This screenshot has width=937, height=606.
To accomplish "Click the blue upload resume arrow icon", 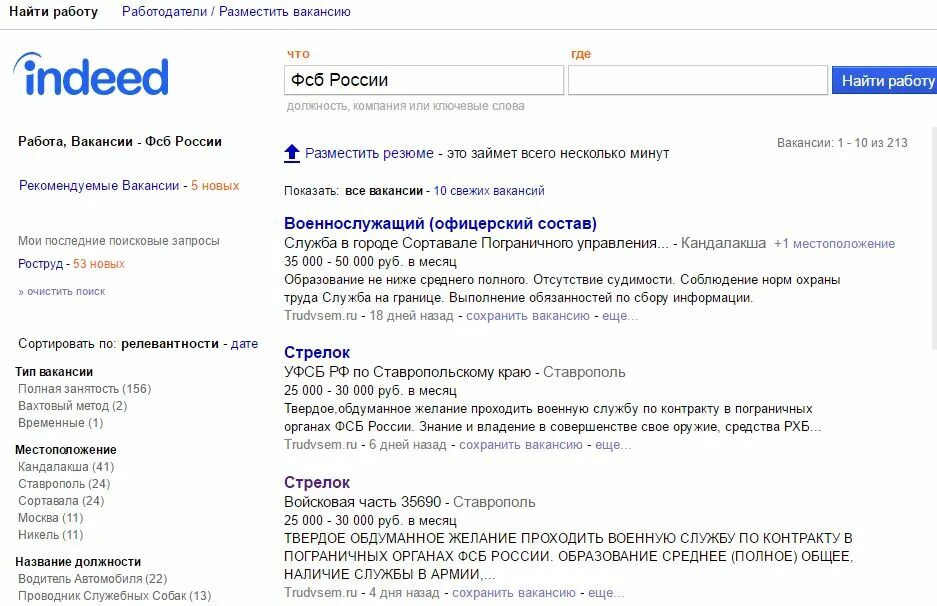I will (292, 154).
